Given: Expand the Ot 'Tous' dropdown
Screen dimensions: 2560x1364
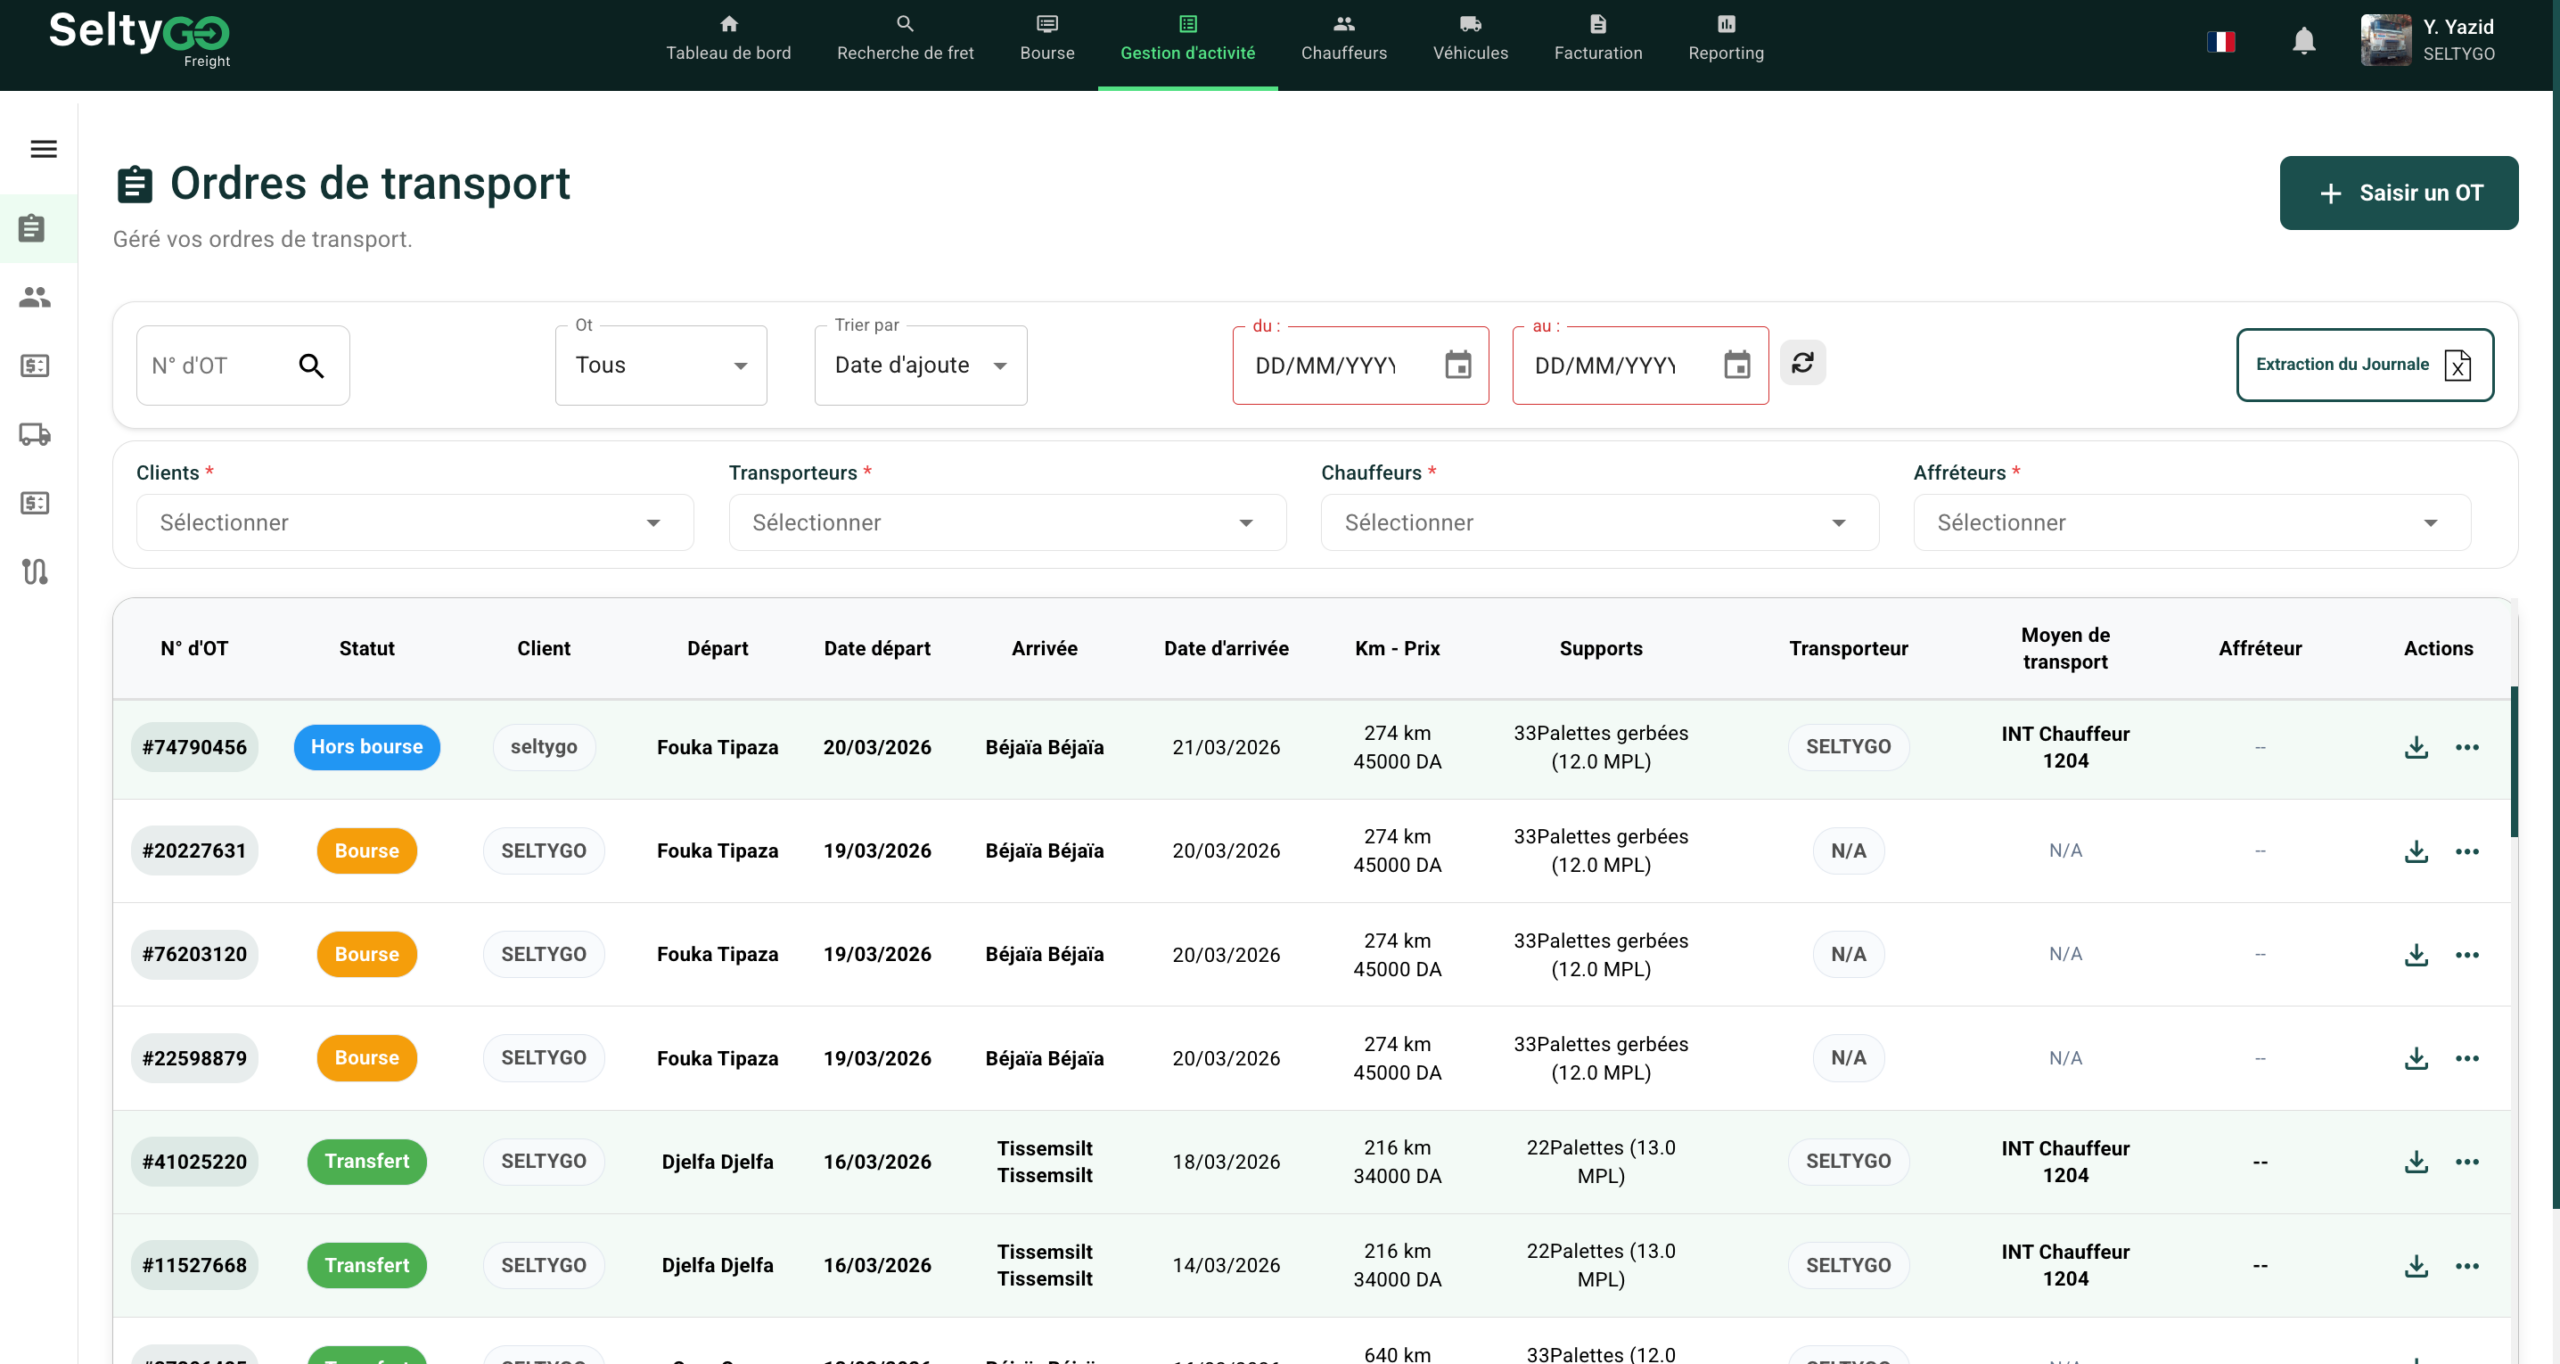Looking at the screenshot, I should click(660, 365).
